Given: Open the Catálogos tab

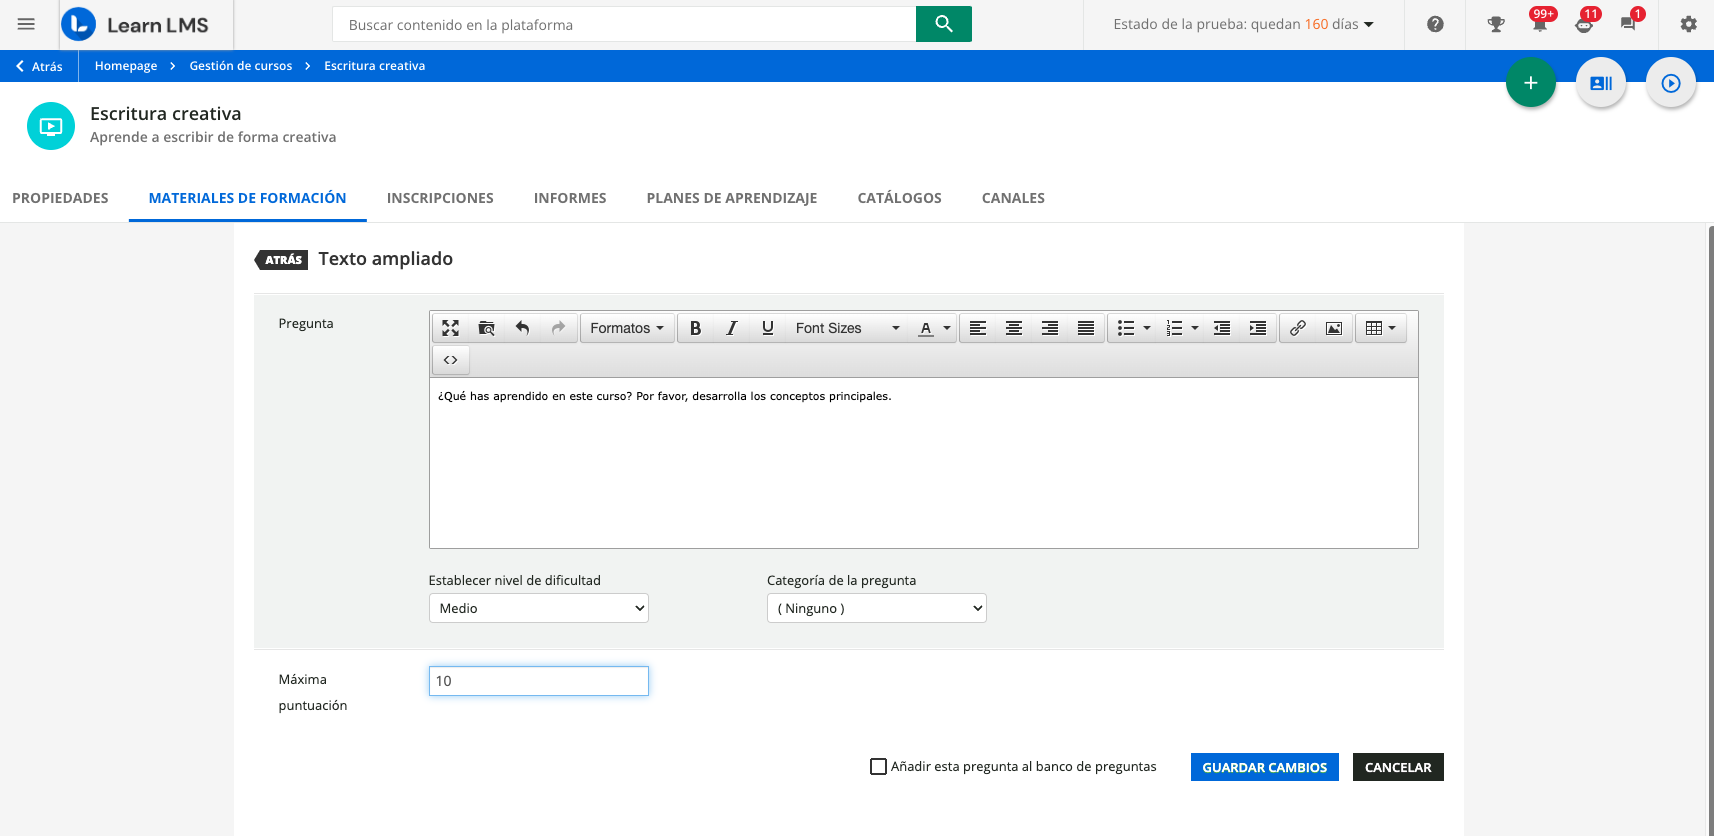Looking at the screenshot, I should click(x=900, y=198).
